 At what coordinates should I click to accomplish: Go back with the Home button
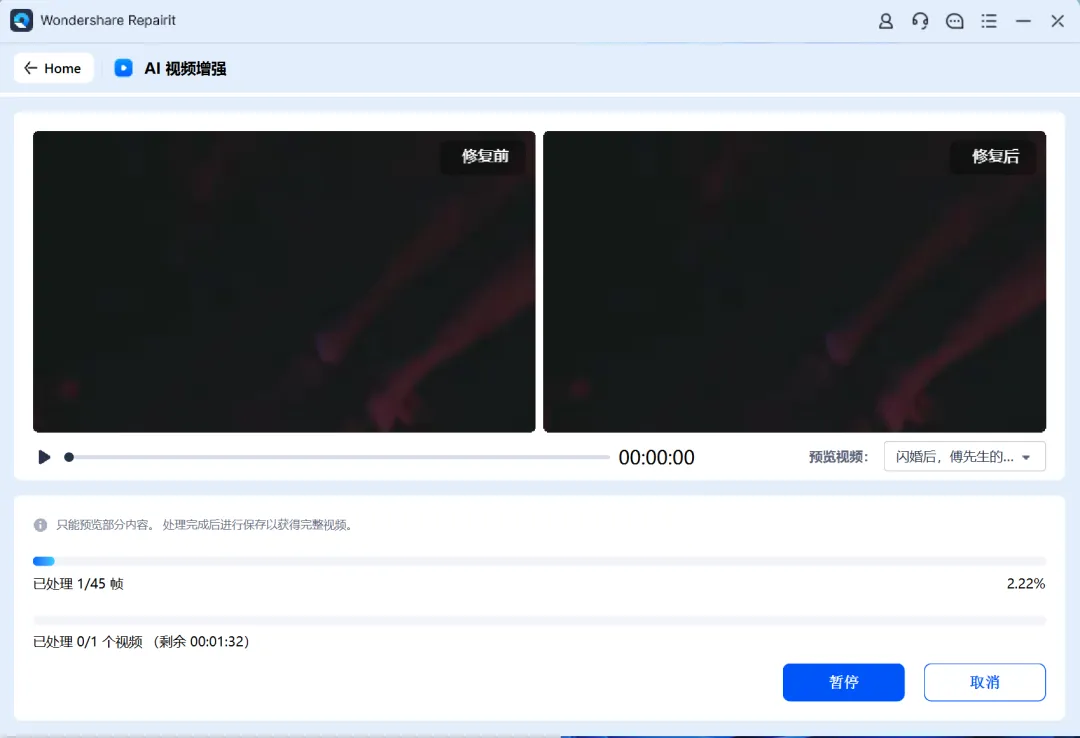tap(53, 68)
